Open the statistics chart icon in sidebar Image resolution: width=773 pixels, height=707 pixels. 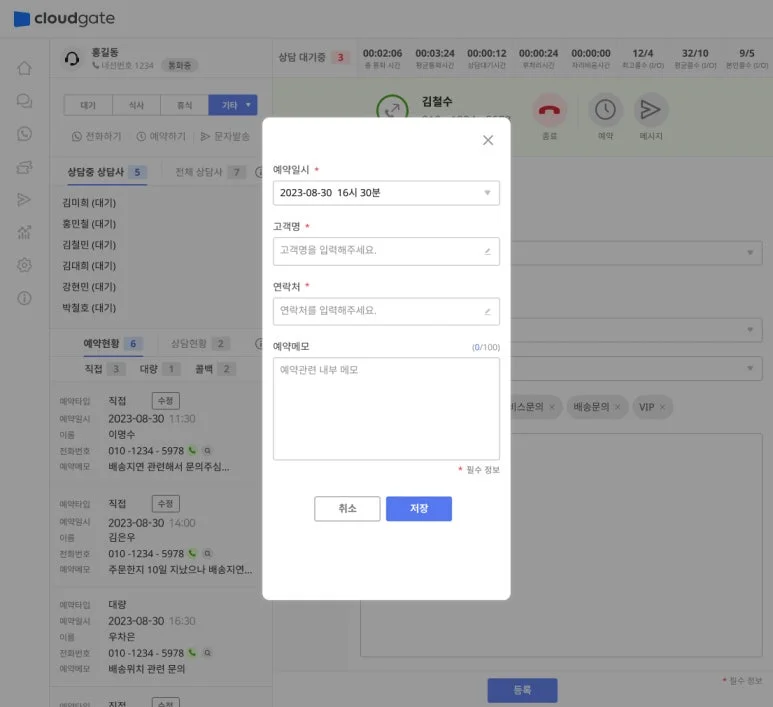pyautogui.click(x=24, y=232)
